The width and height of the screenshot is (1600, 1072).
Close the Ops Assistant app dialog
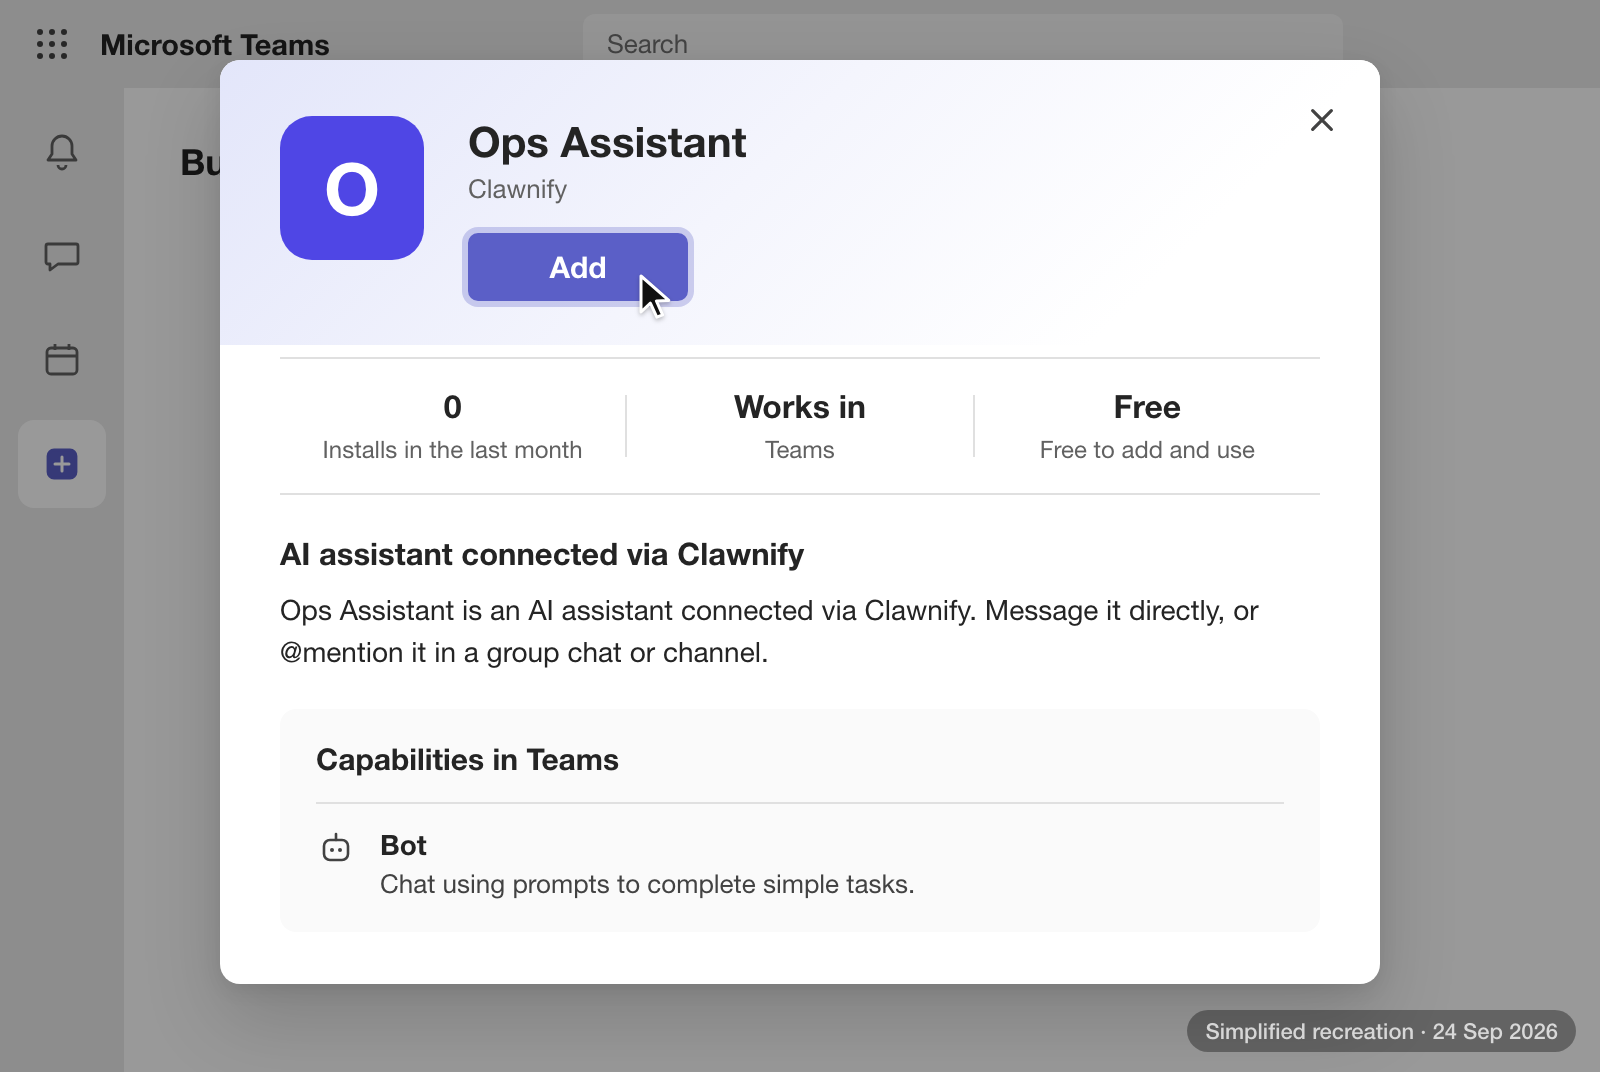pos(1322,120)
